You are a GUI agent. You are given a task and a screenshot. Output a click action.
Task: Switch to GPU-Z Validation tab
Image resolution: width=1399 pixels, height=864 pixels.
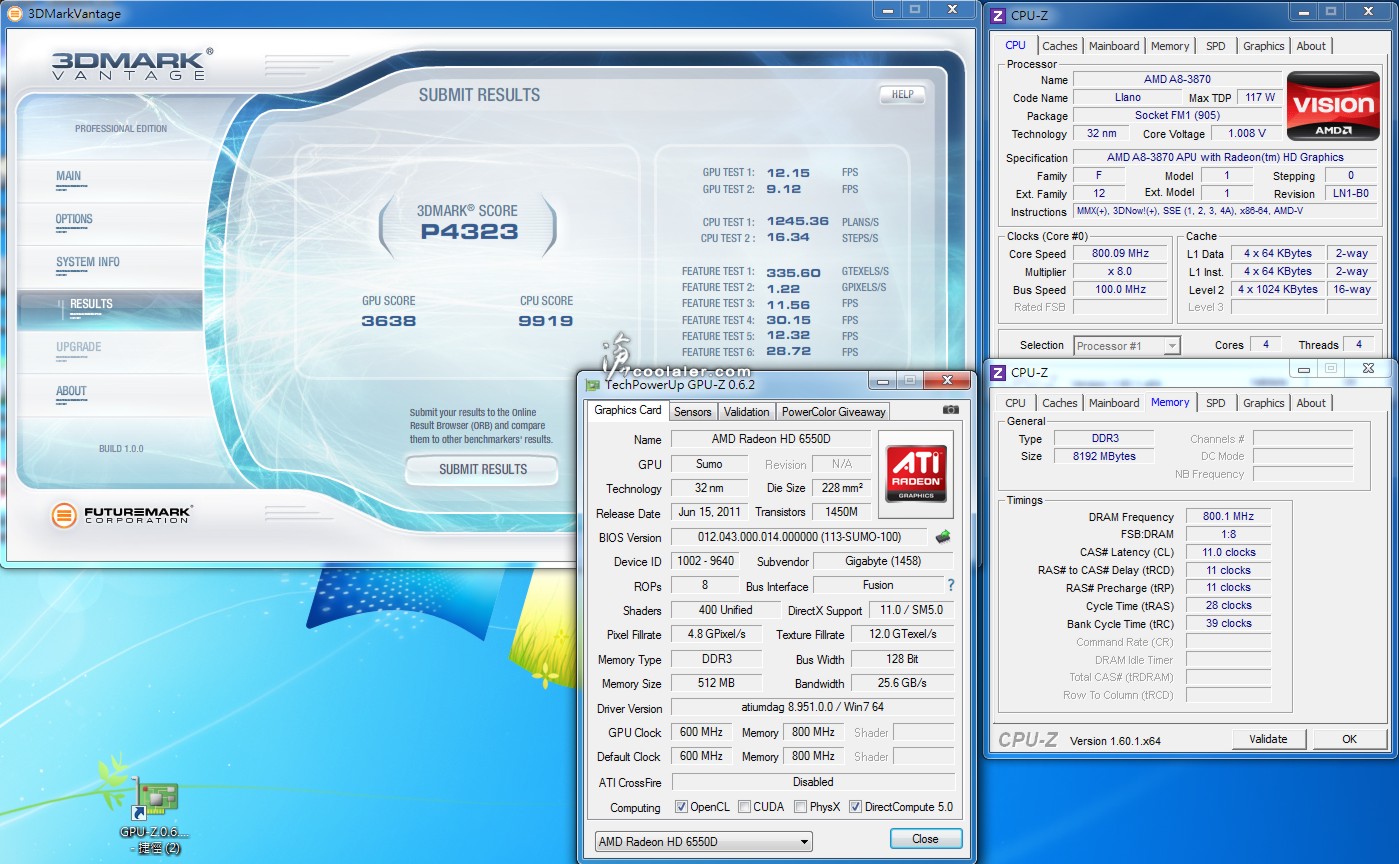[x=747, y=411]
